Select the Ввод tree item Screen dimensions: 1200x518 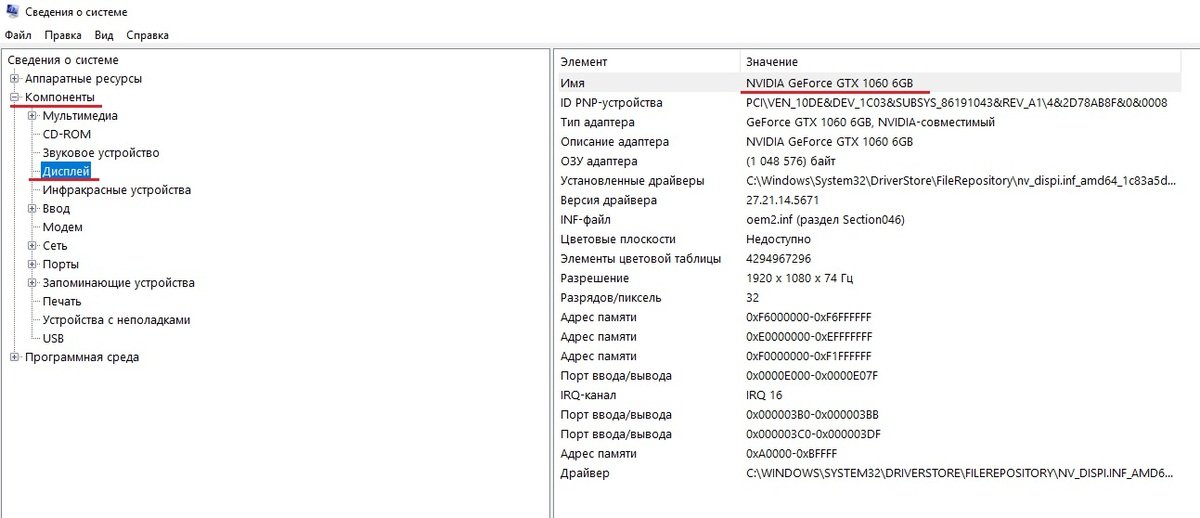[56, 209]
